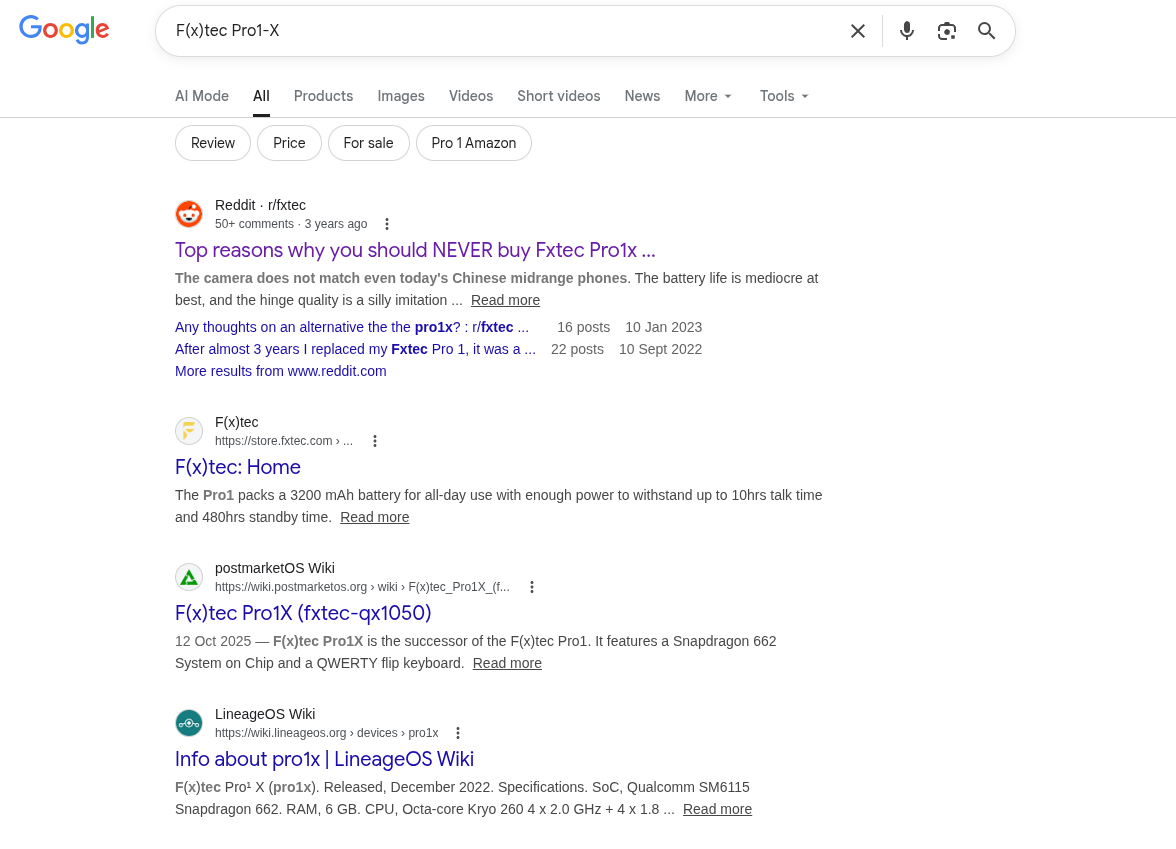This screenshot has height=849, width=1176.
Task: Open the LineageOS Wiki result's three-dot menu
Action: (458, 734)
